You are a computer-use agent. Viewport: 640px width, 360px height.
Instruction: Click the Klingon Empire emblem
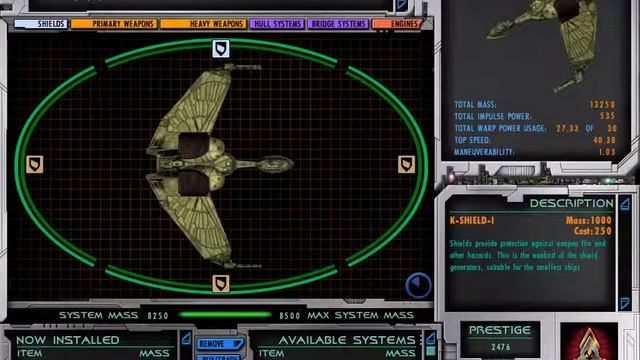[589, 343]
